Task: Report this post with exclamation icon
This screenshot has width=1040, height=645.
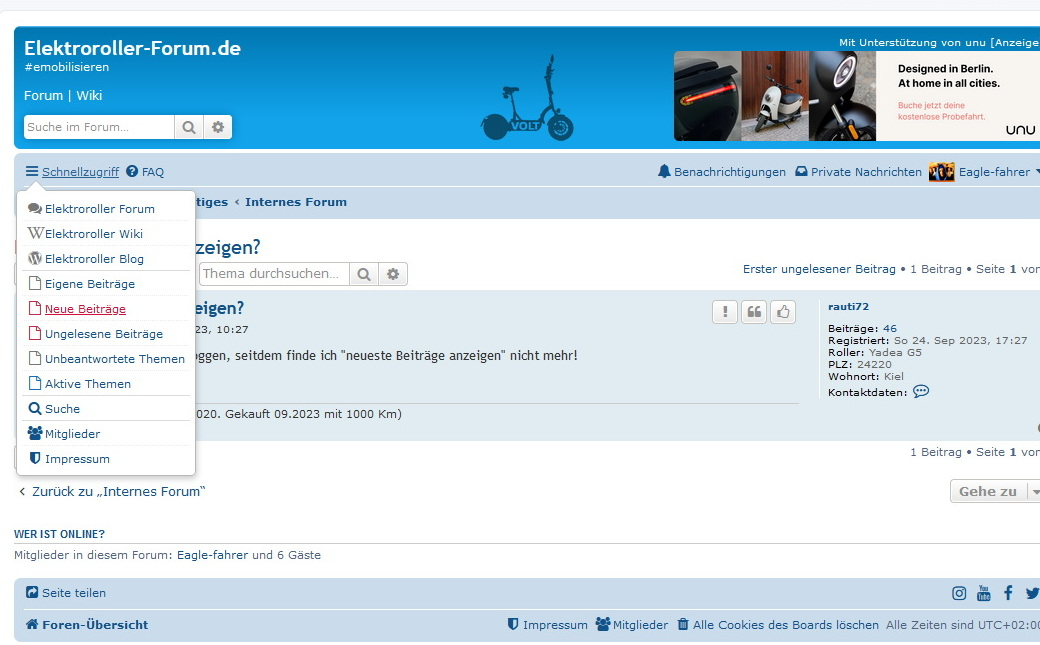Action: click(725, 312)
